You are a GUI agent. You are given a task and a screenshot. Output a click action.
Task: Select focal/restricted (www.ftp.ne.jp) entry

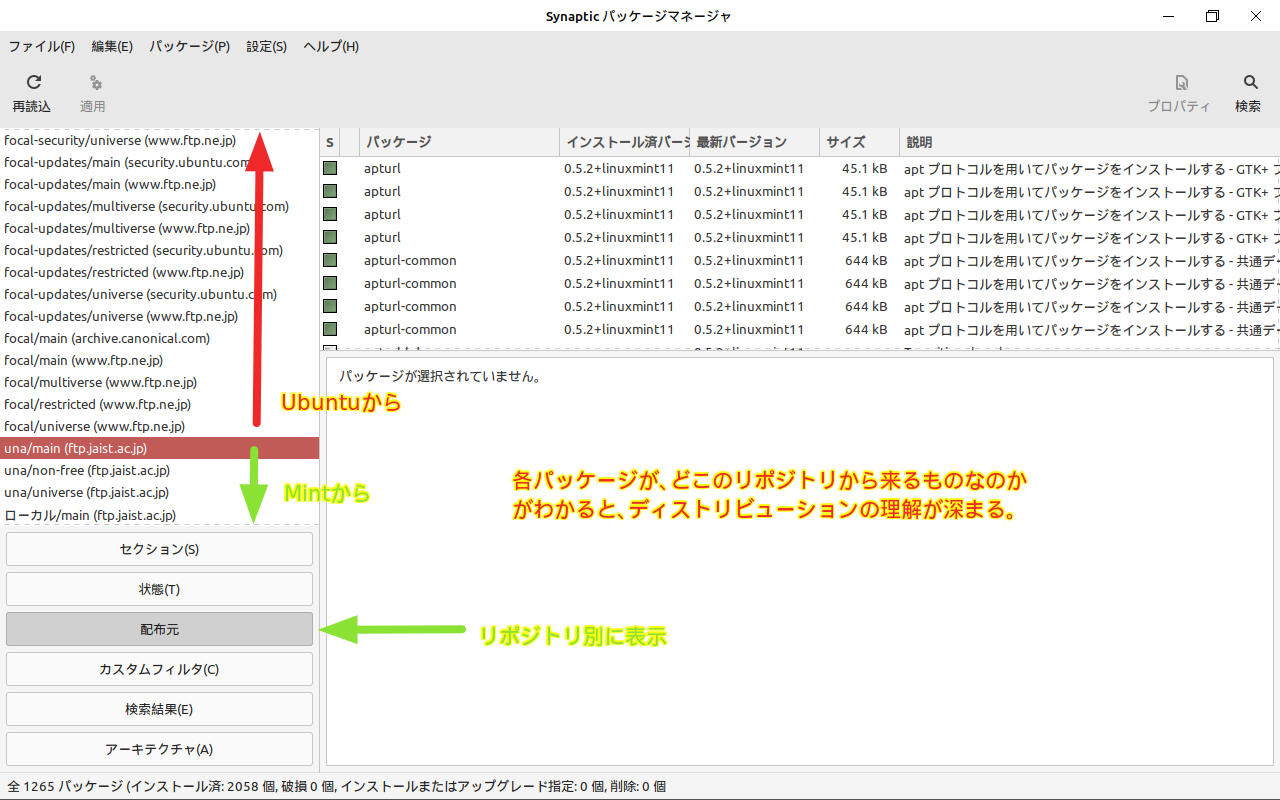click(x=160, y=404)
